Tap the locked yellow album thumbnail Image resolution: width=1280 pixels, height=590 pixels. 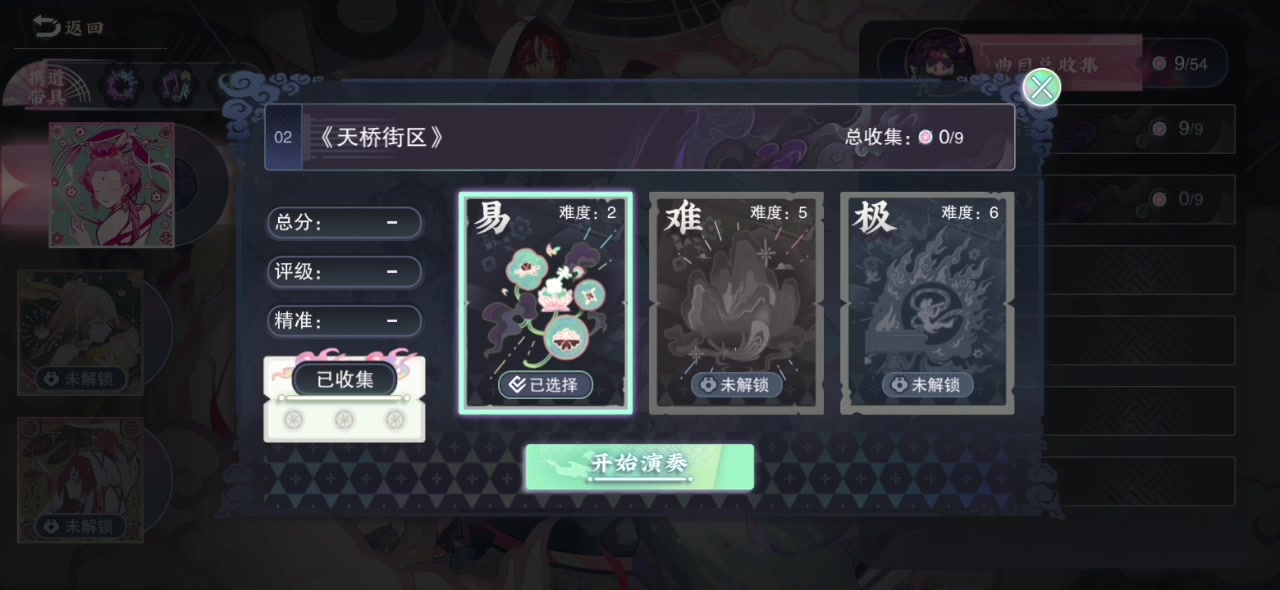pos(80,332)
